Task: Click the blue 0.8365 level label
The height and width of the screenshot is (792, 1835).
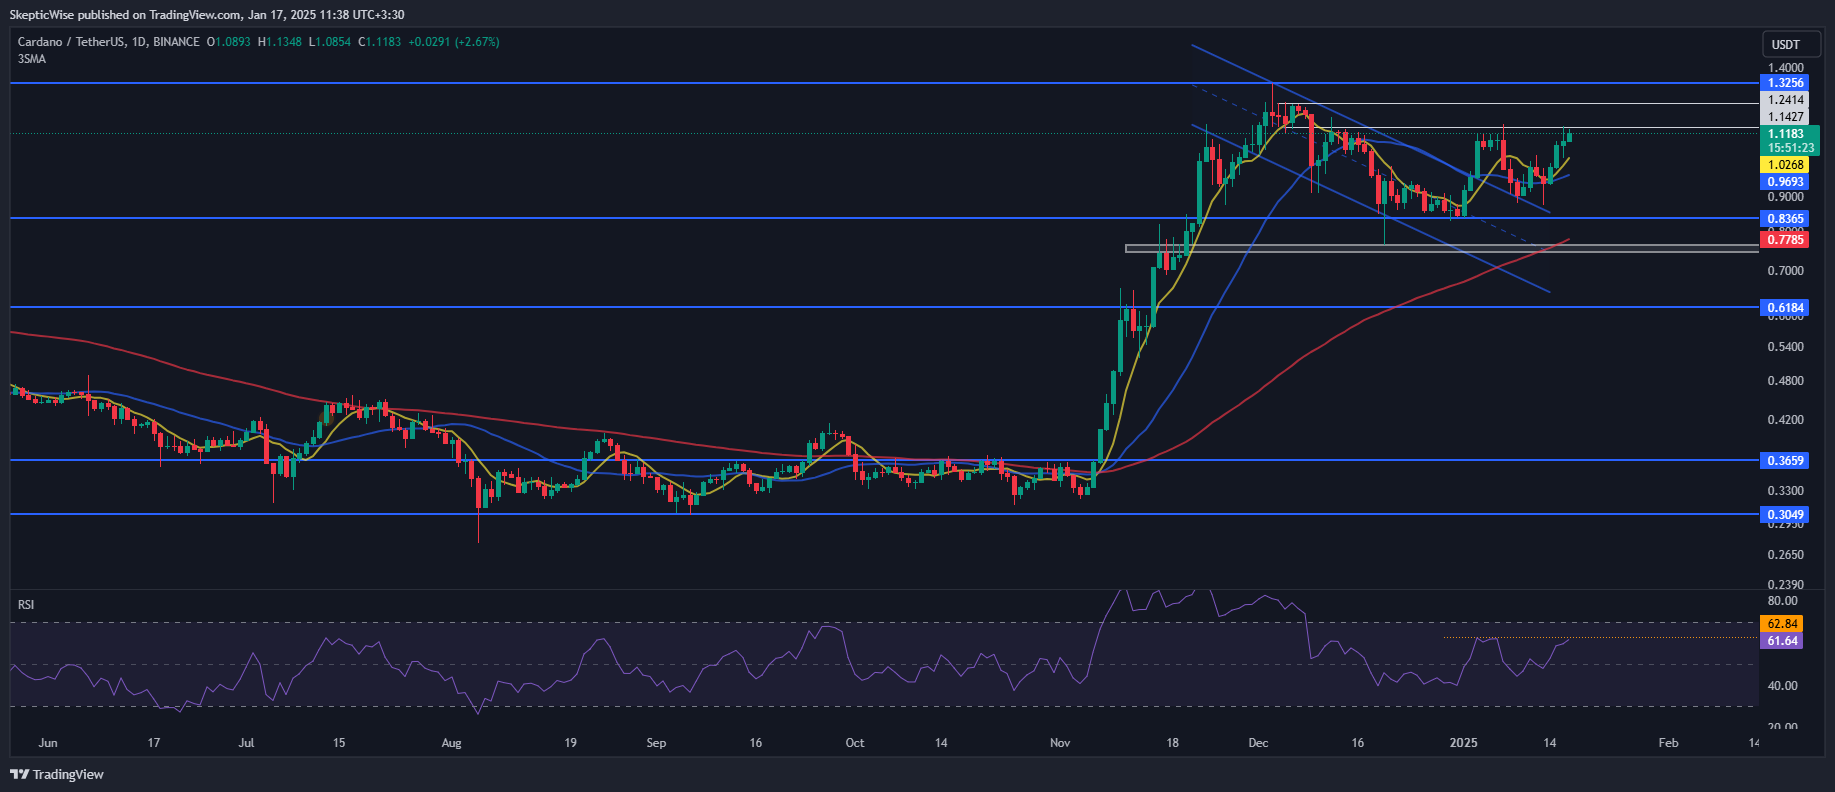Action: [1786, 218]
